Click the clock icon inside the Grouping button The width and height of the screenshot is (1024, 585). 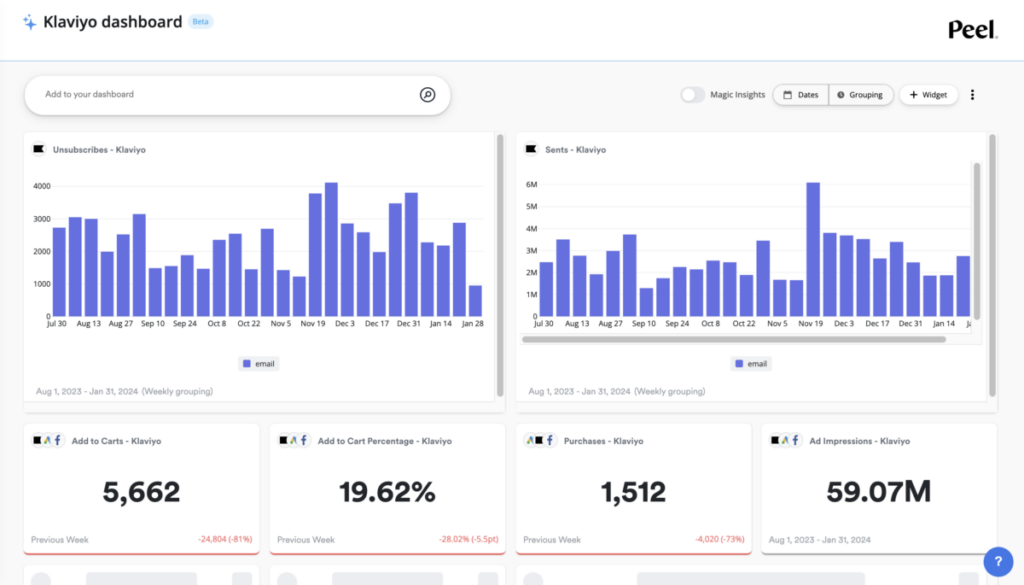843,94
